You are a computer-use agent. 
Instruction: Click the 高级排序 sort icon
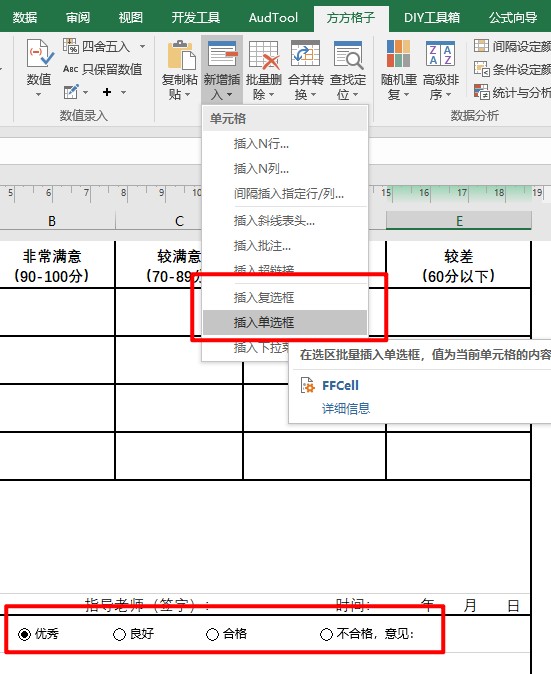(441, 53)
